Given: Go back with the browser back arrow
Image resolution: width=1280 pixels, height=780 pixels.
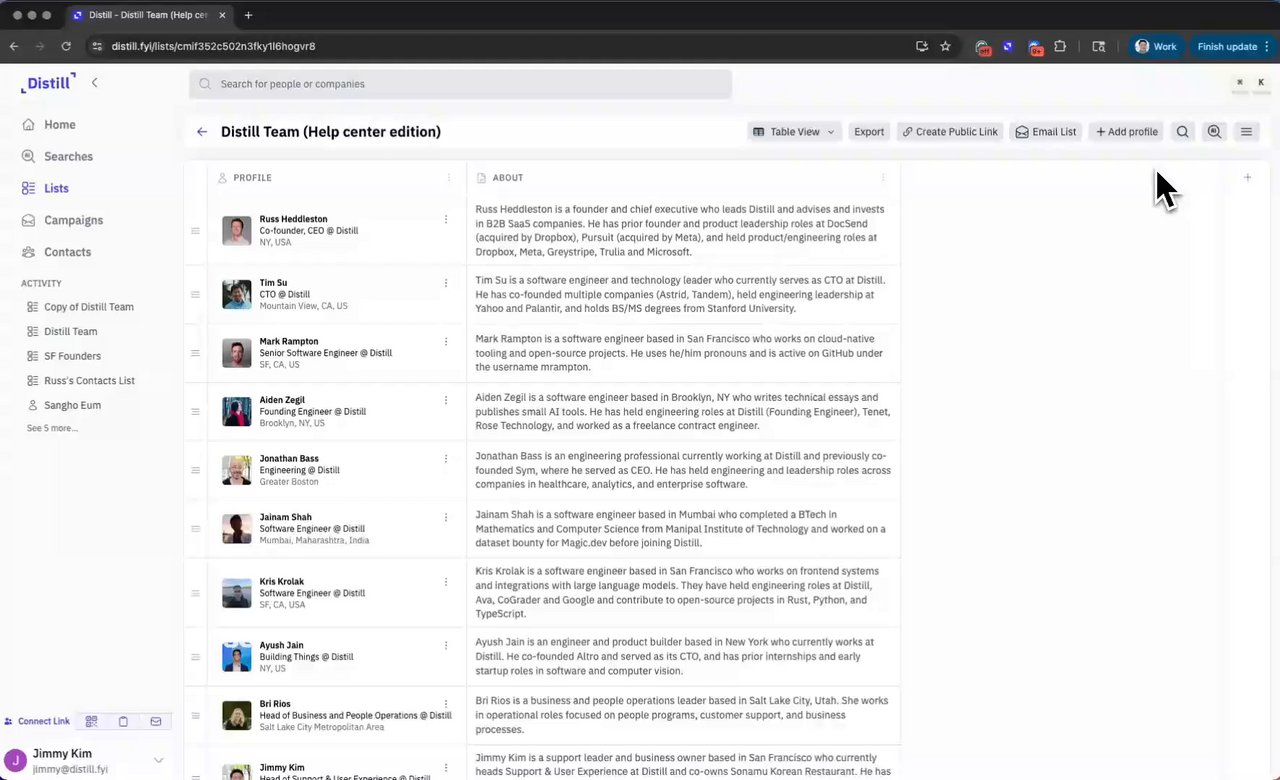Looking at the screenshot, I should [14, 46].
